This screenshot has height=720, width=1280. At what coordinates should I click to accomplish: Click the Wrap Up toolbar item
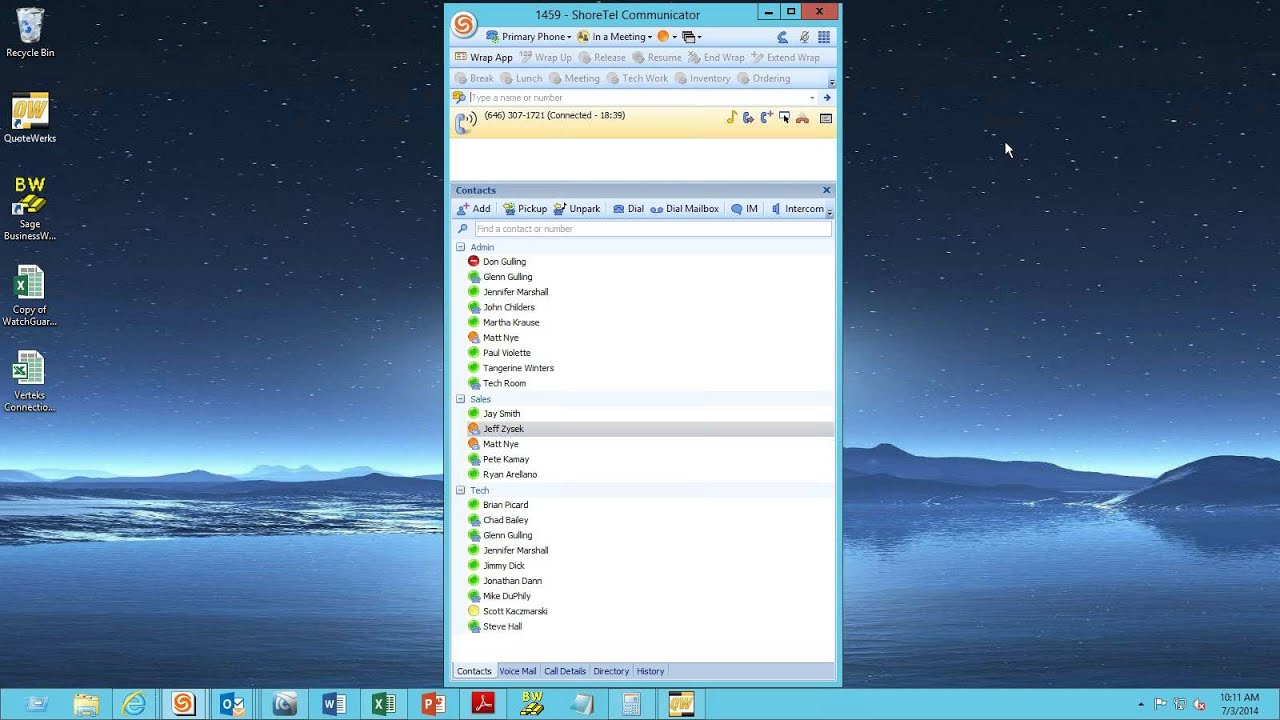(546, 58)
